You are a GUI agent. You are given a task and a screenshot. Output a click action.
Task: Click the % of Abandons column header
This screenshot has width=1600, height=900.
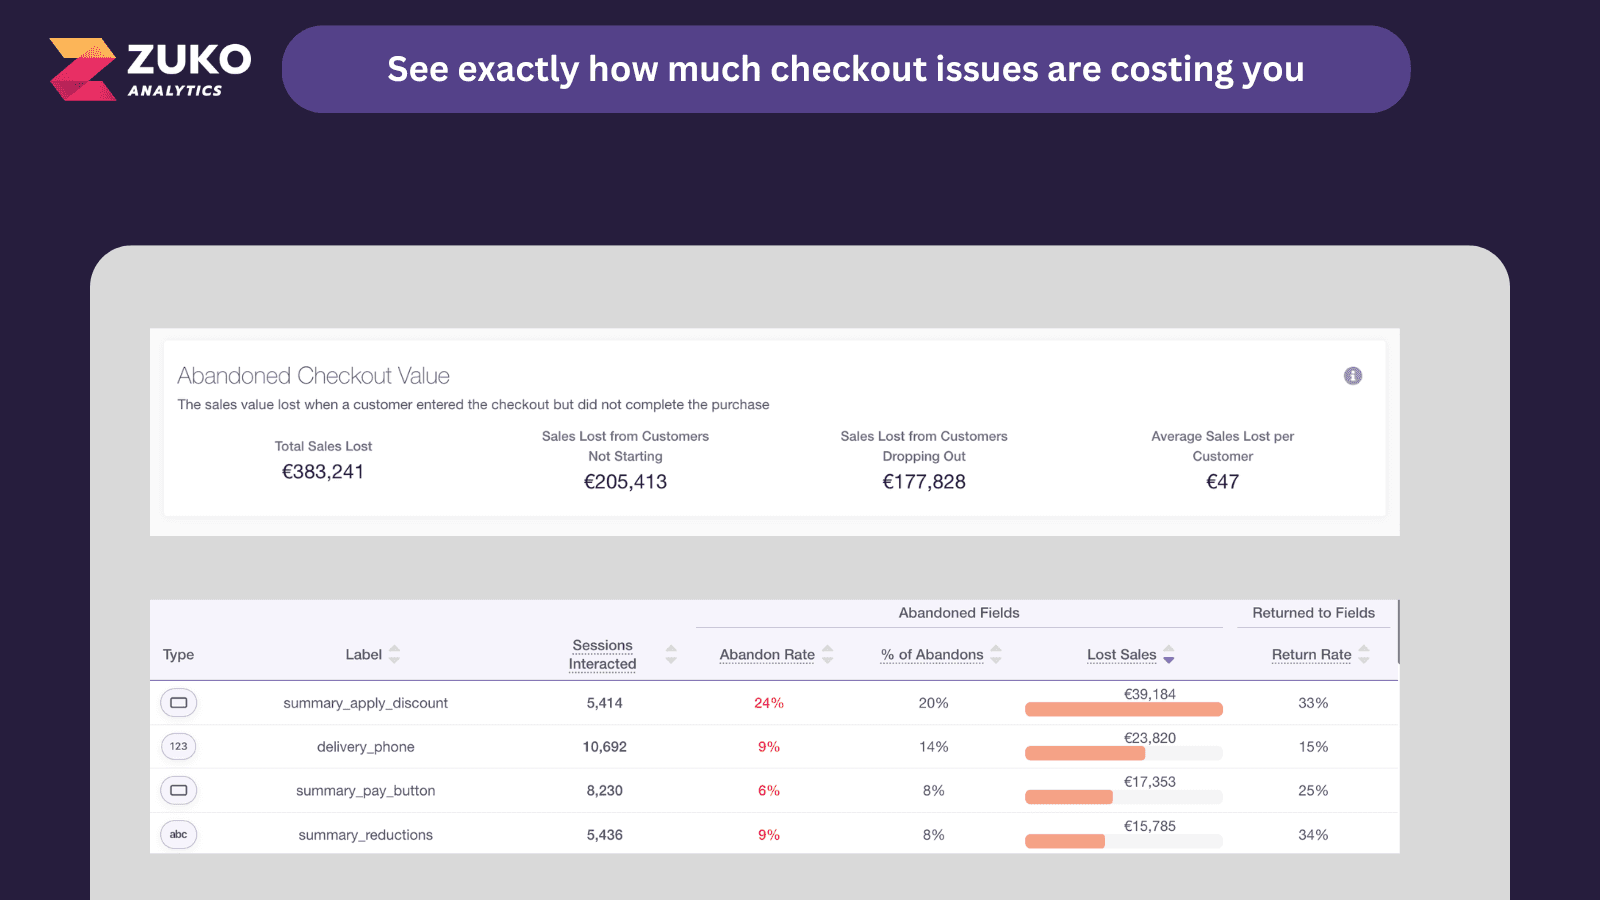pyautogui.click(x=932, y=655)
